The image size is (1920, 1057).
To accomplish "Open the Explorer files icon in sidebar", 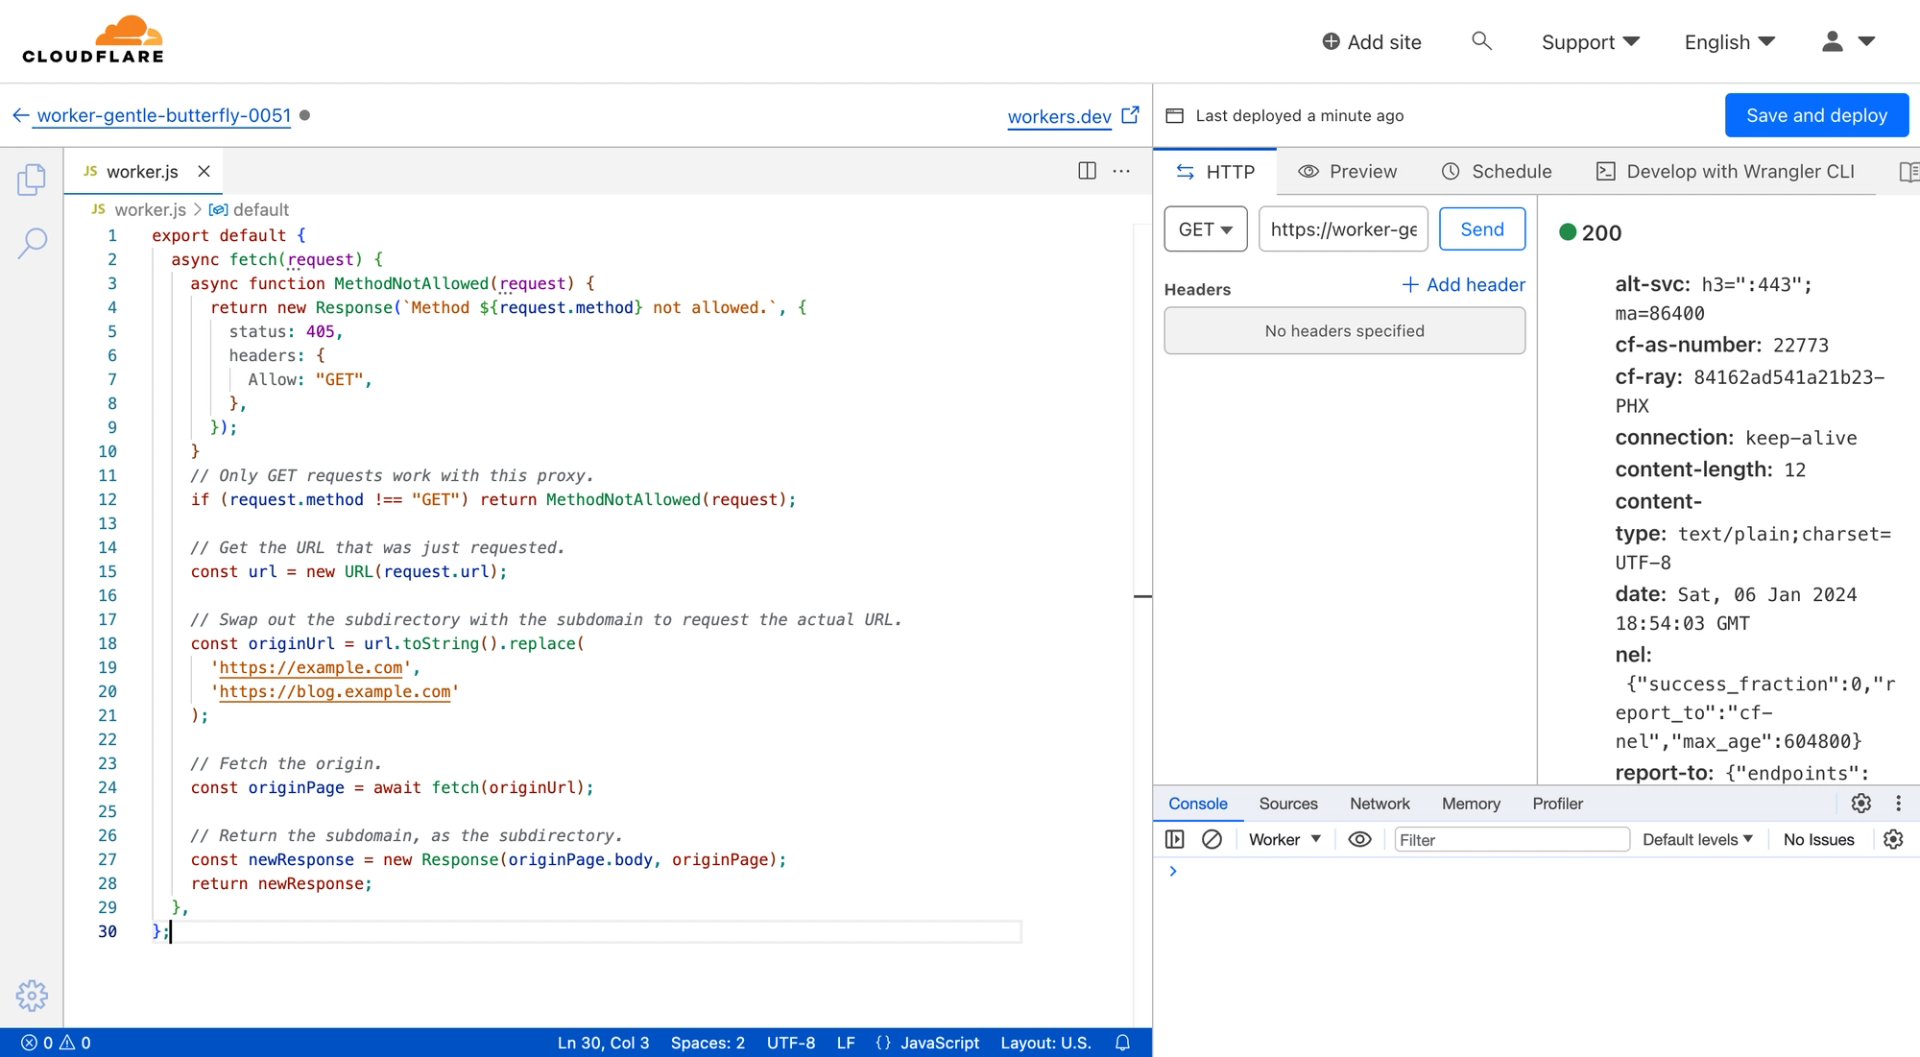I will pos(31,180).
